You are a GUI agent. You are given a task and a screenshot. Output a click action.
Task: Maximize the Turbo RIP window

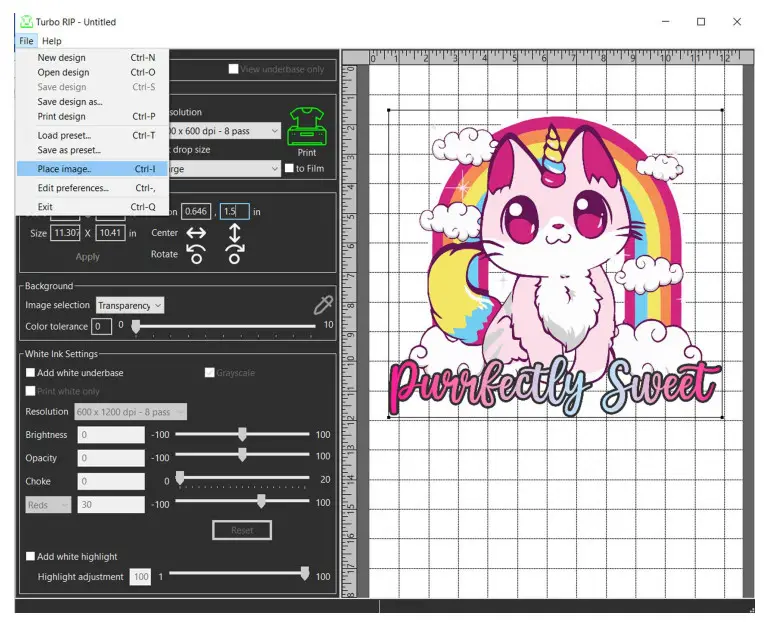(x=701, y=22)
